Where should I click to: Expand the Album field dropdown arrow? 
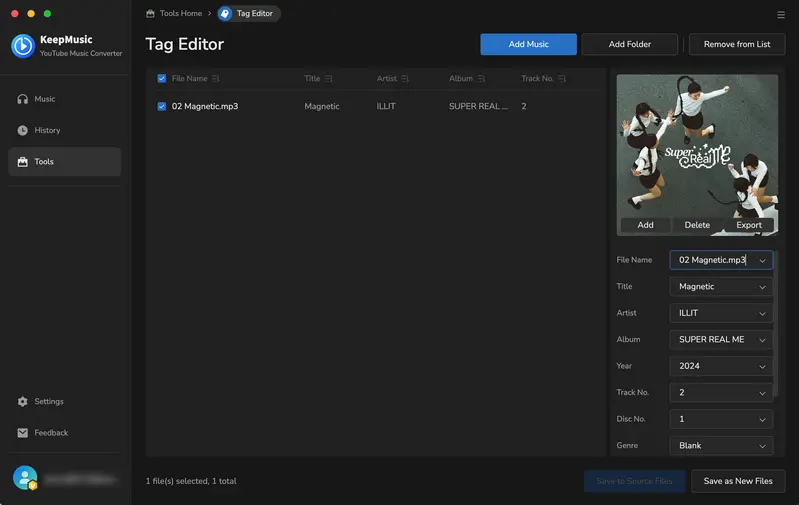tap(762, 340)
